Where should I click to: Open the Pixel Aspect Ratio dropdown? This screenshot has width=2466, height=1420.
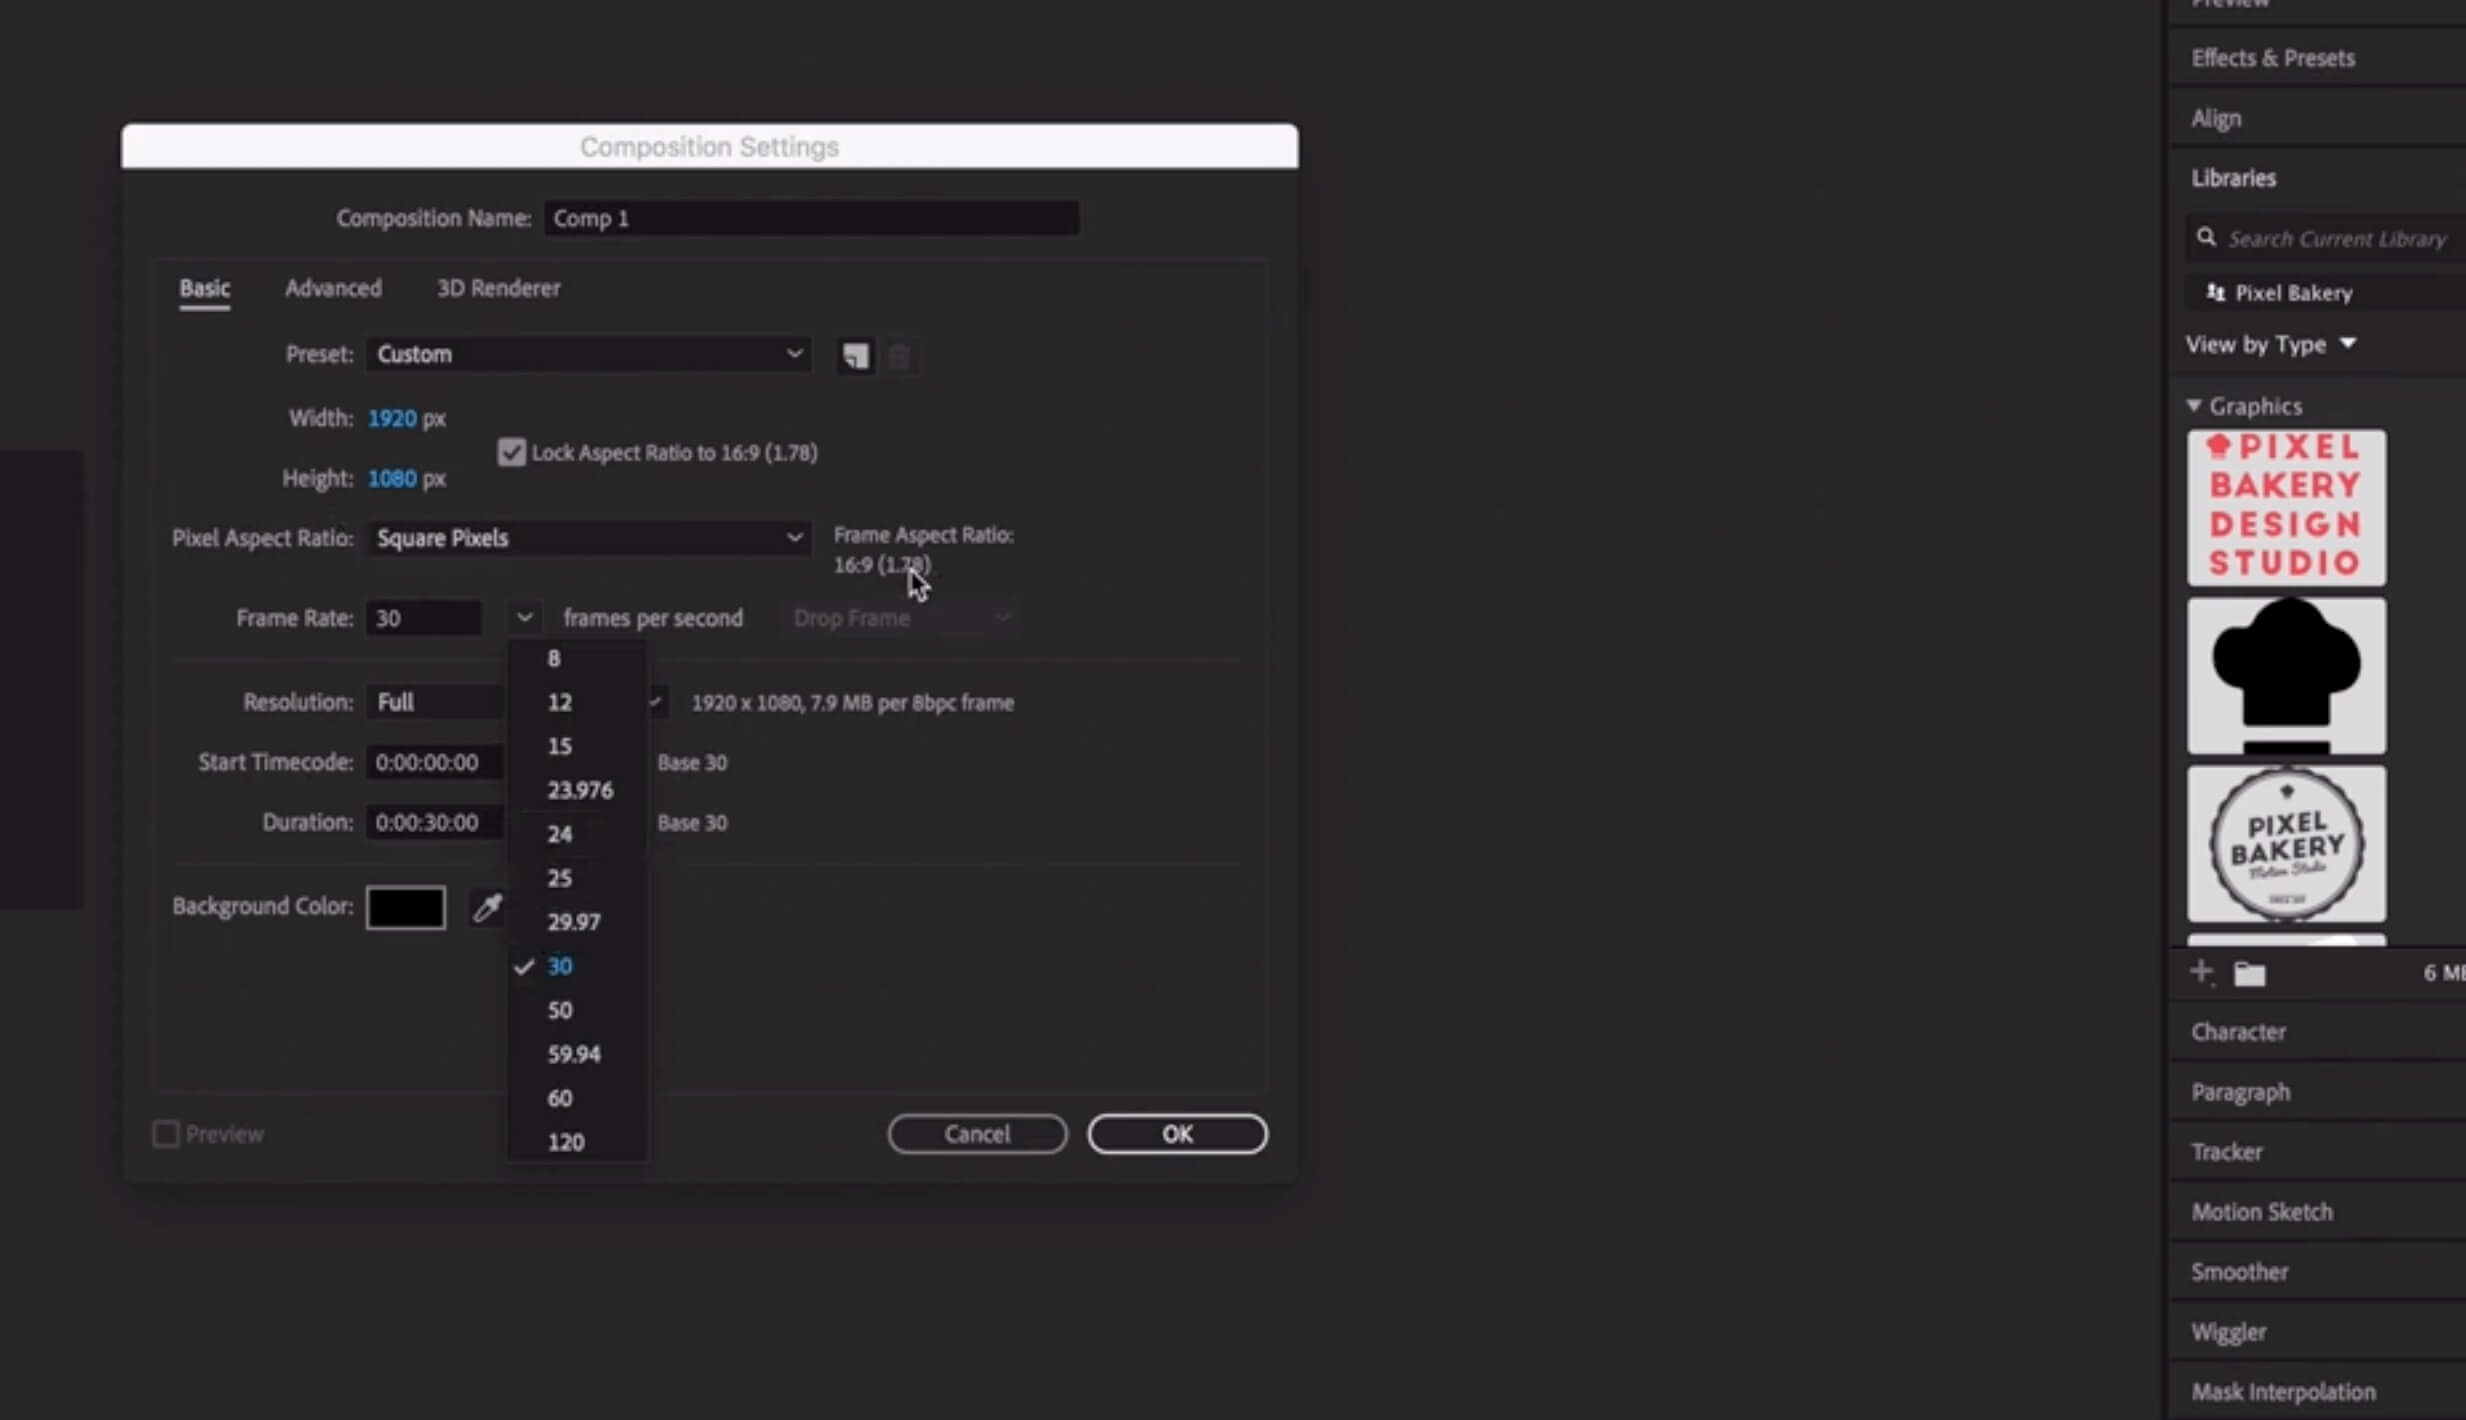588,538
